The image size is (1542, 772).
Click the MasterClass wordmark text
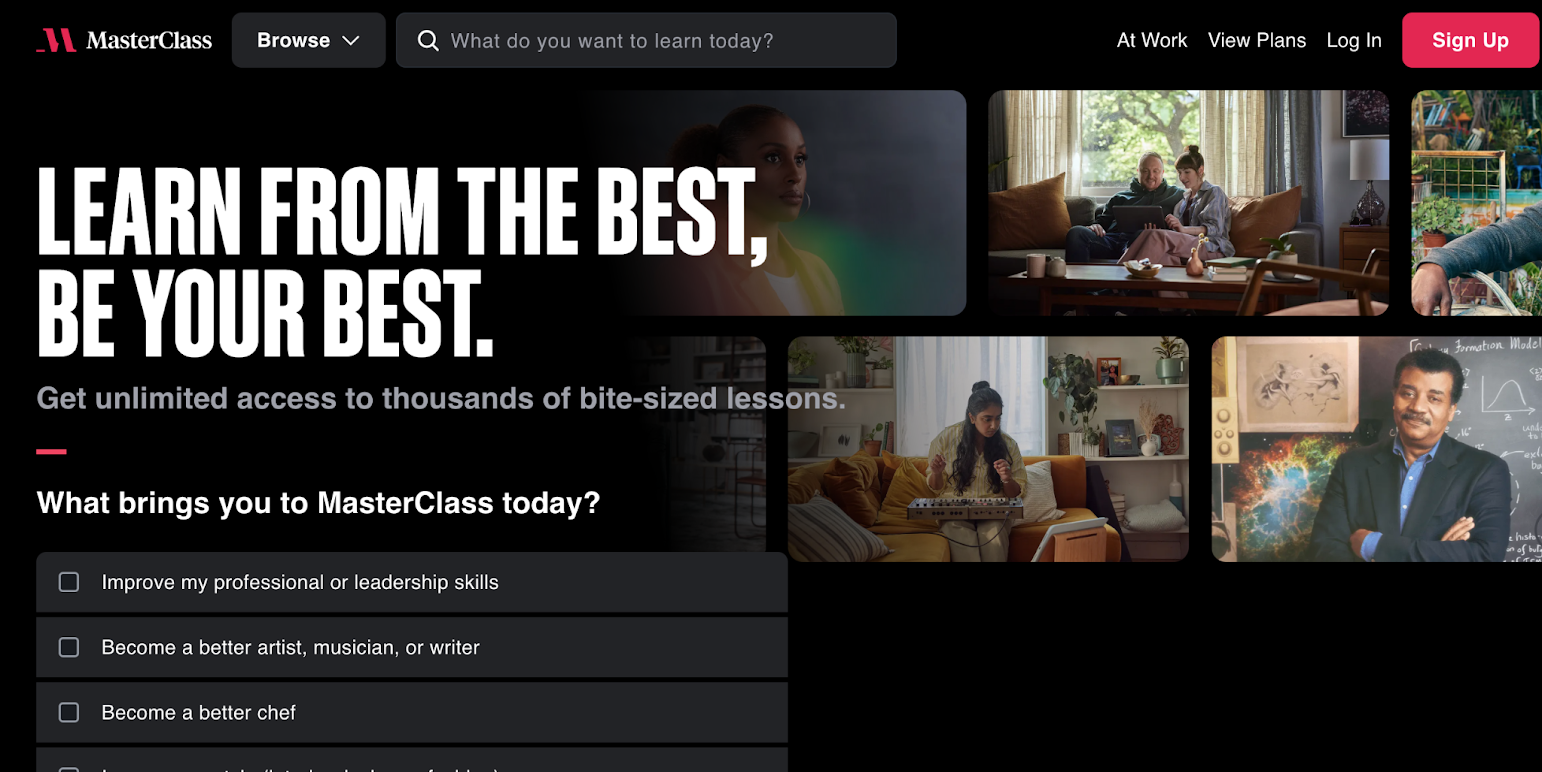(149, 40)
